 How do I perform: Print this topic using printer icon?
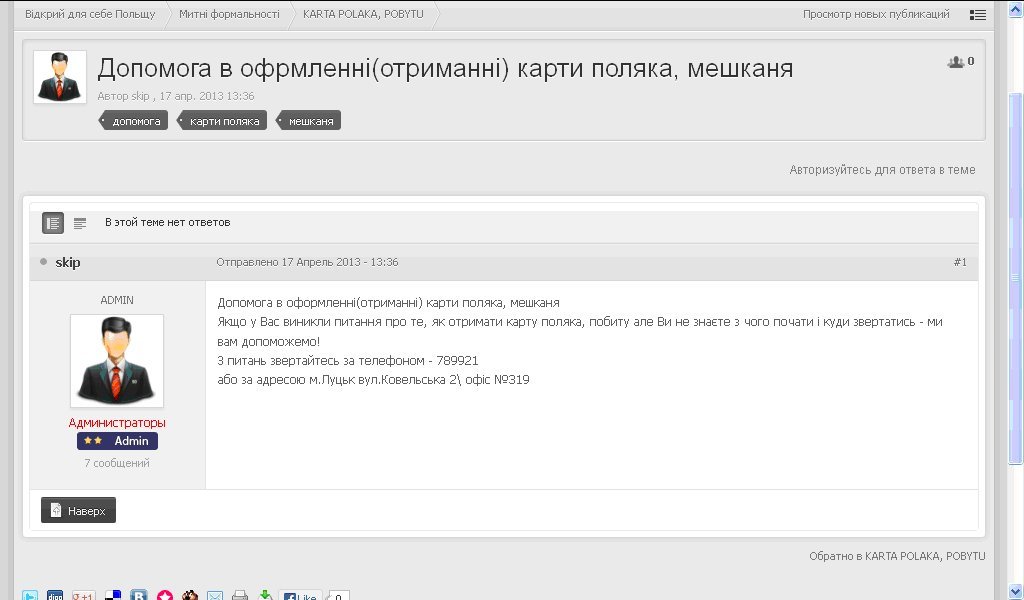240,596
